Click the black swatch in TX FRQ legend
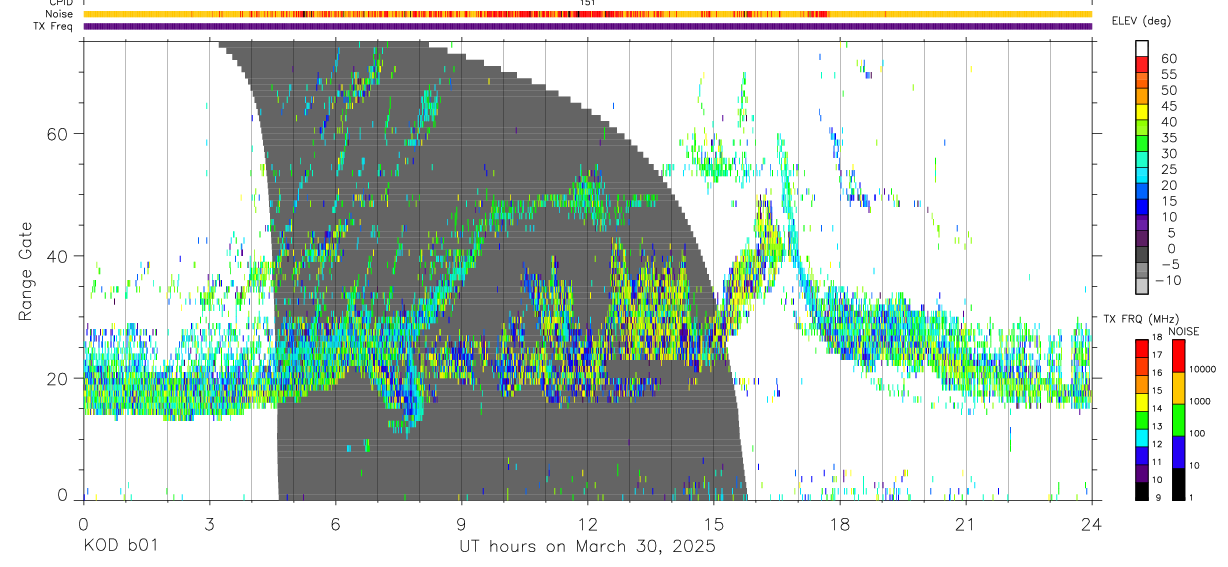 coord(1142,491)
